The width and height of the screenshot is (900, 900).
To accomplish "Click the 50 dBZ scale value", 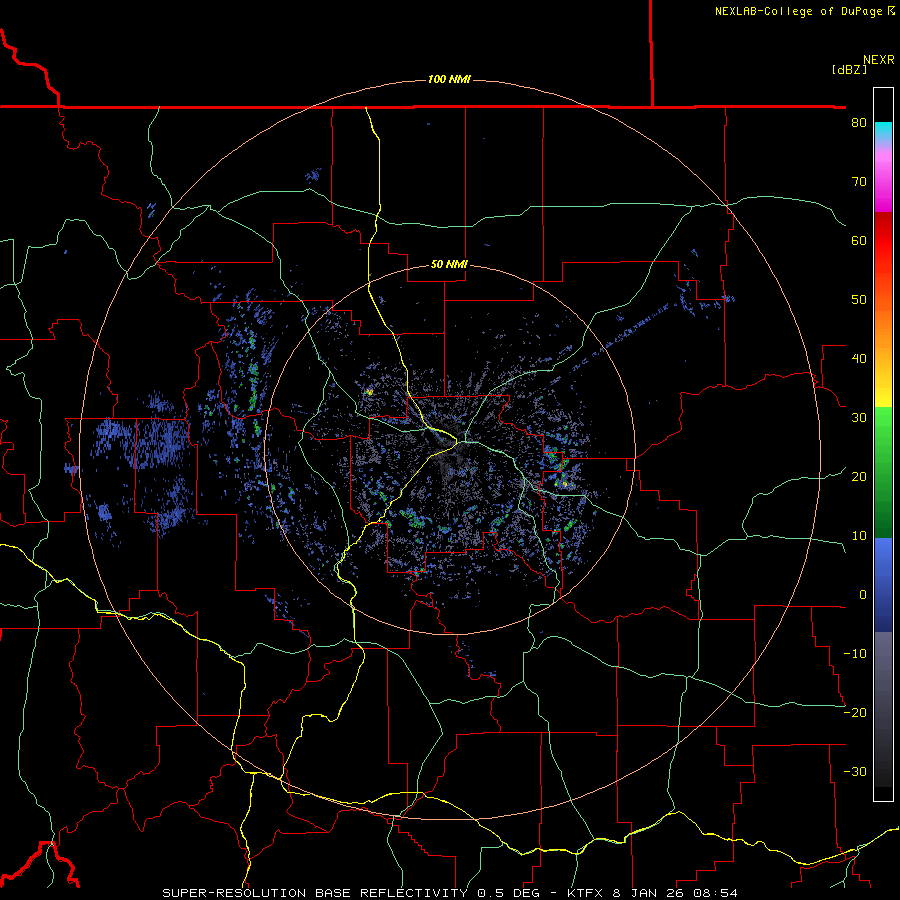I will point(859,300).
